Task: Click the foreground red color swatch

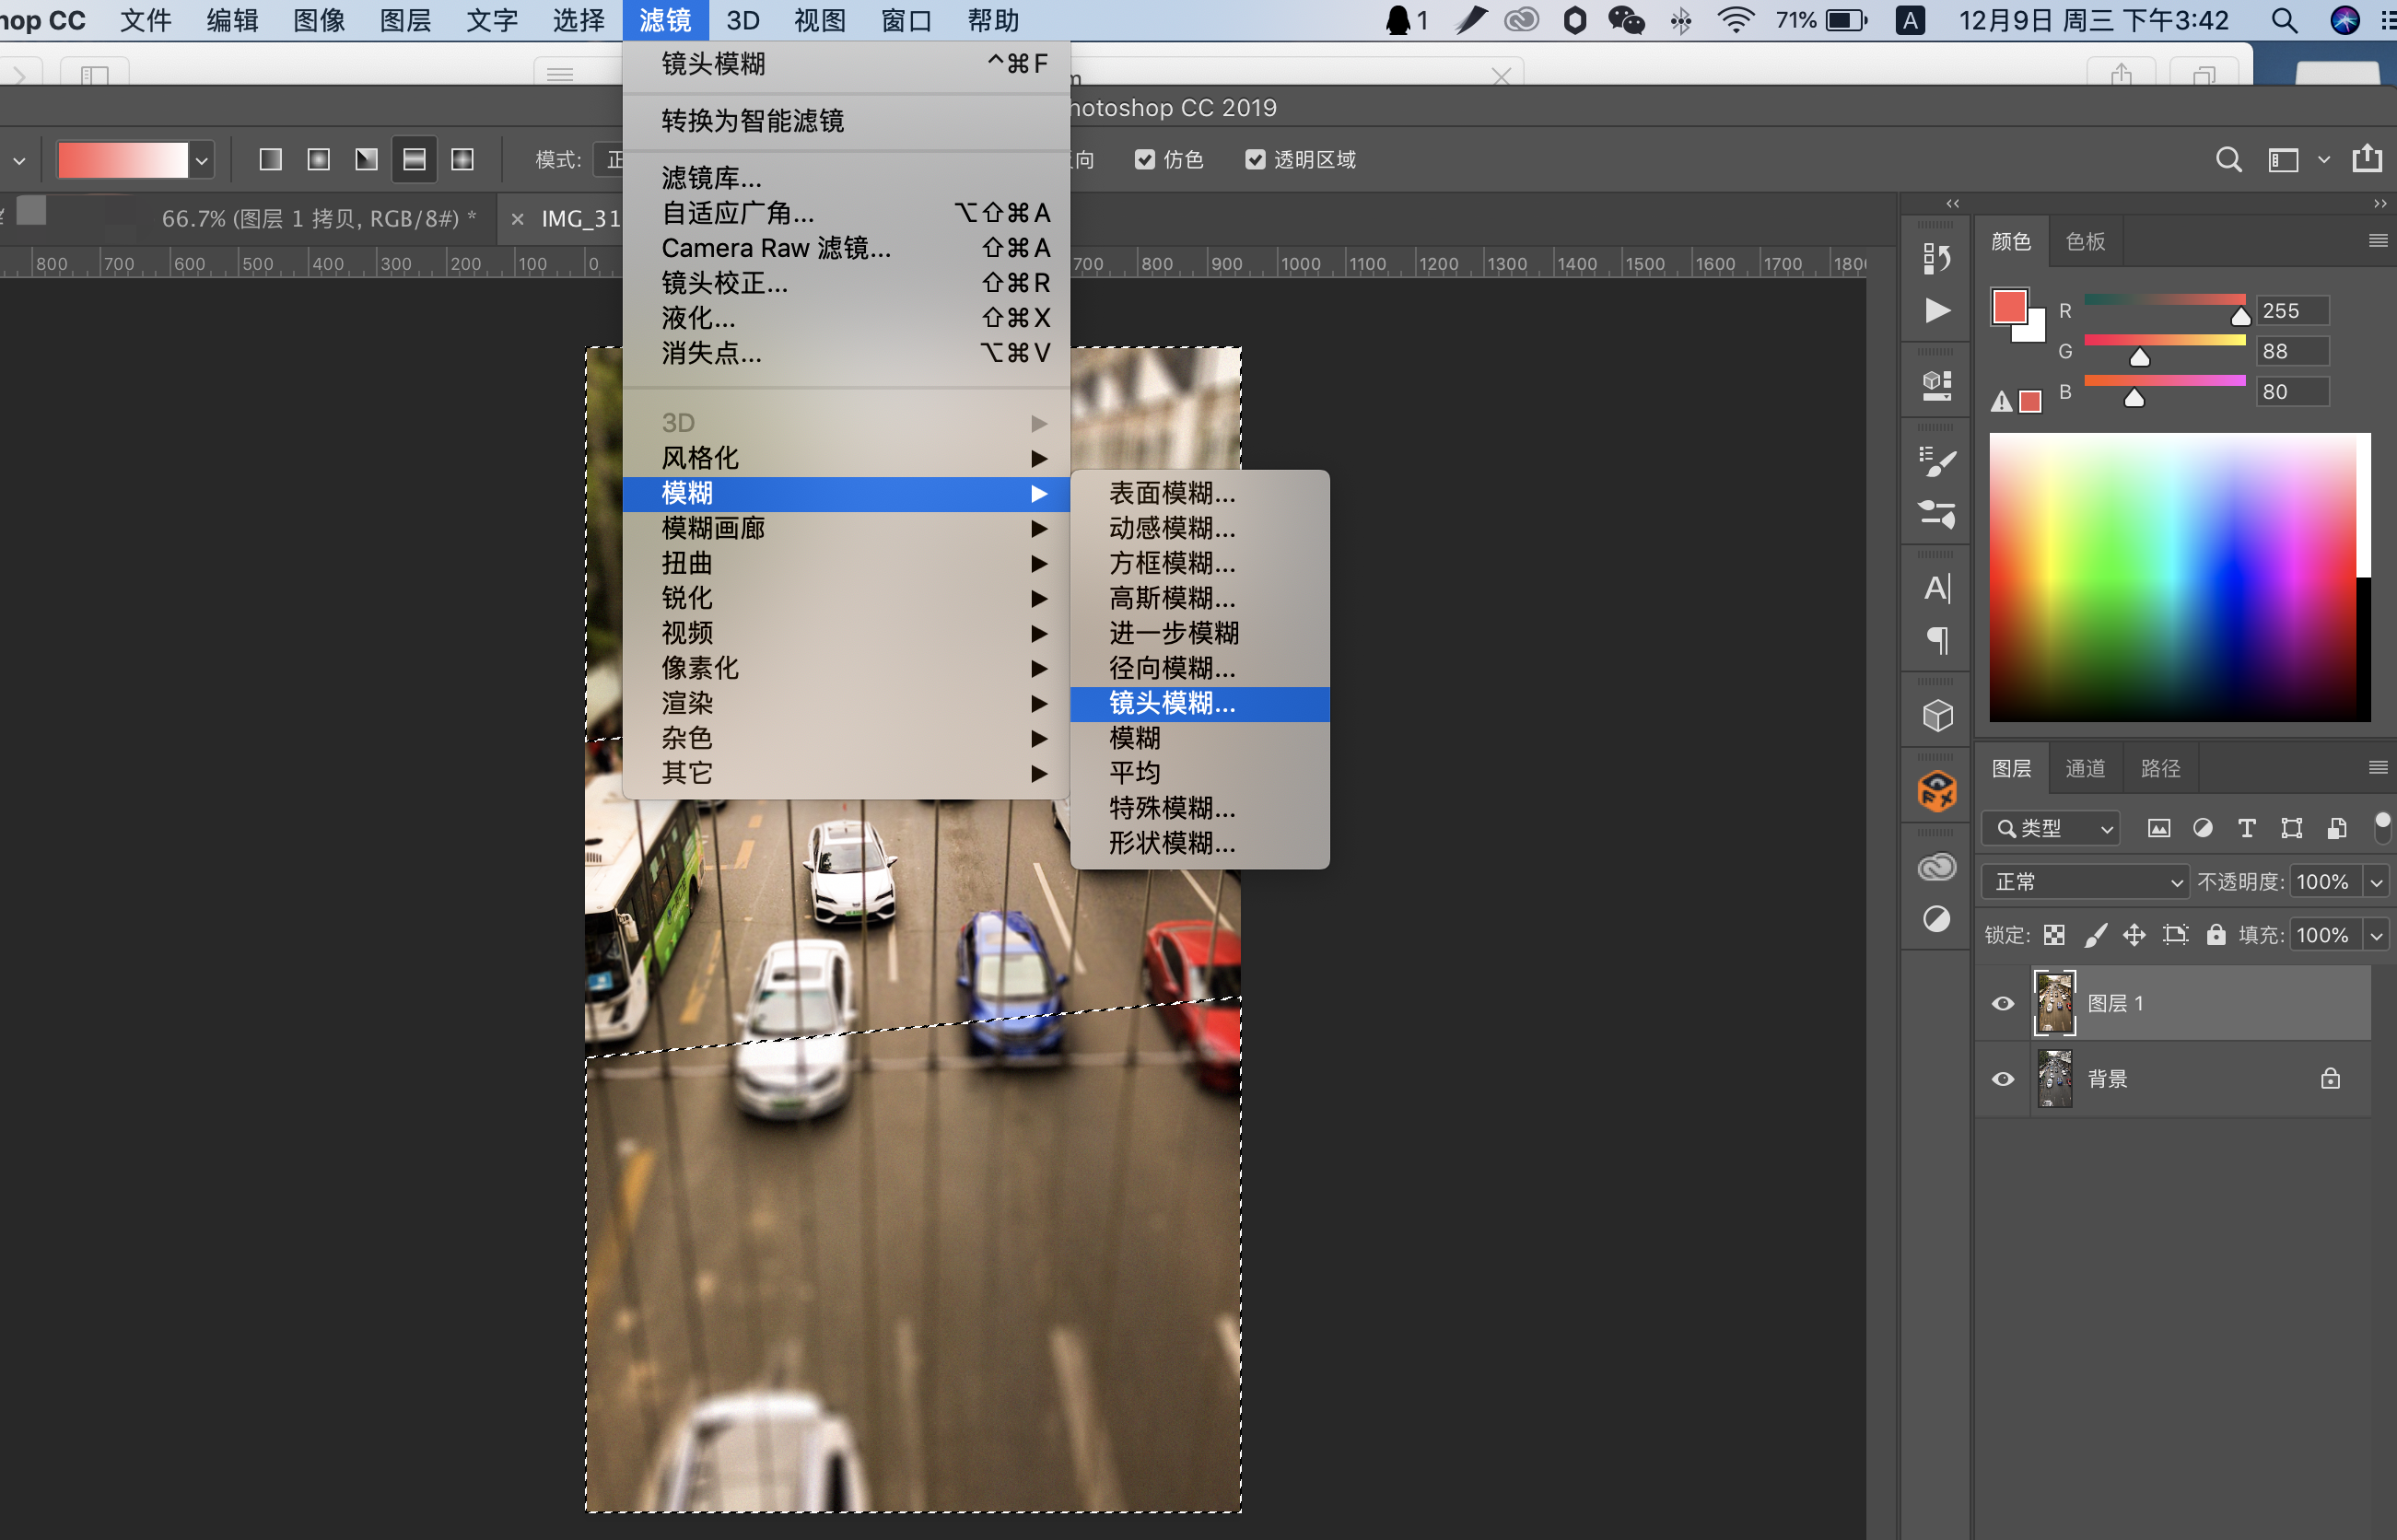Action: [x=2008, y=306]
